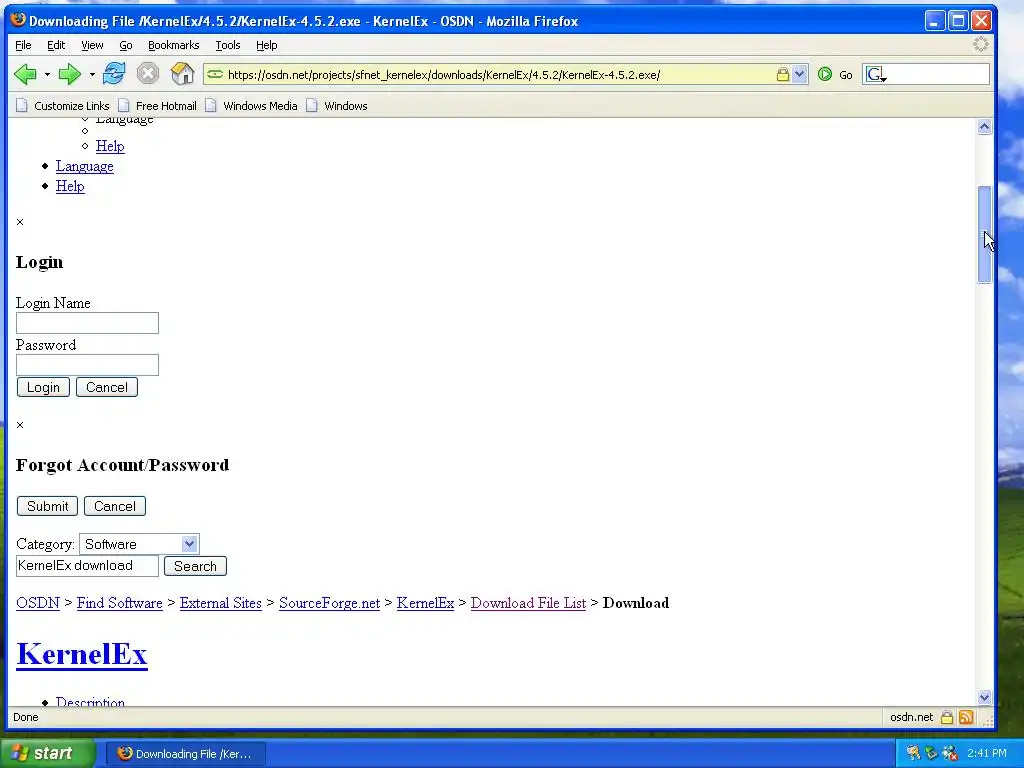Click the Forward arrow navigation button

[69, 74]
